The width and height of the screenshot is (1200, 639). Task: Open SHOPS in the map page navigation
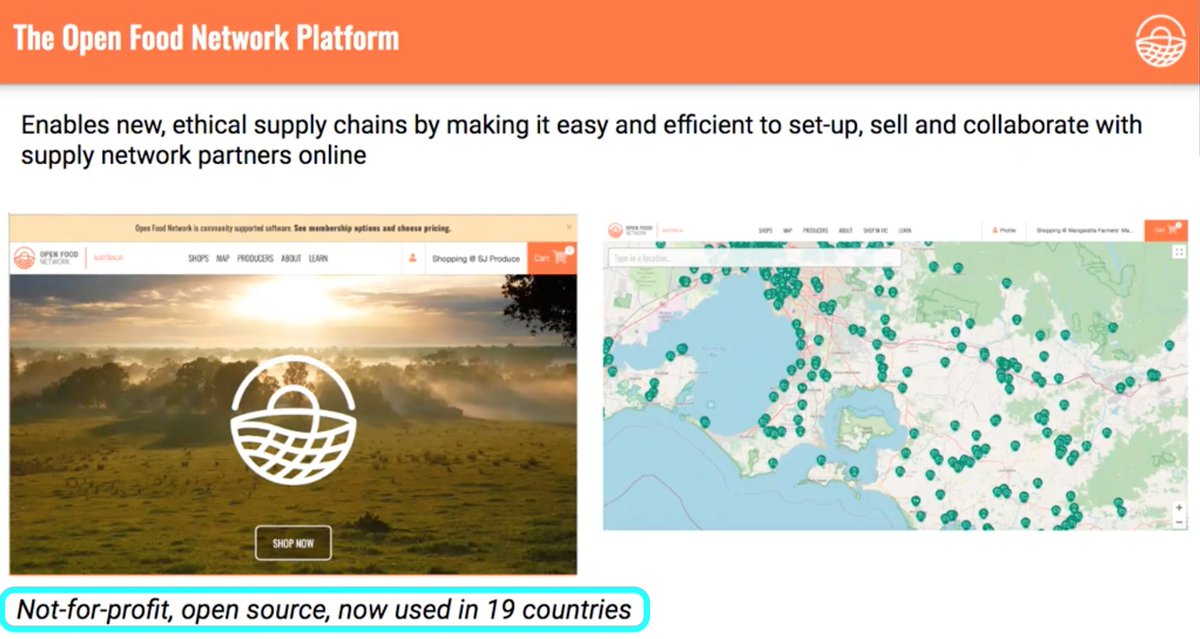(765, 230)
